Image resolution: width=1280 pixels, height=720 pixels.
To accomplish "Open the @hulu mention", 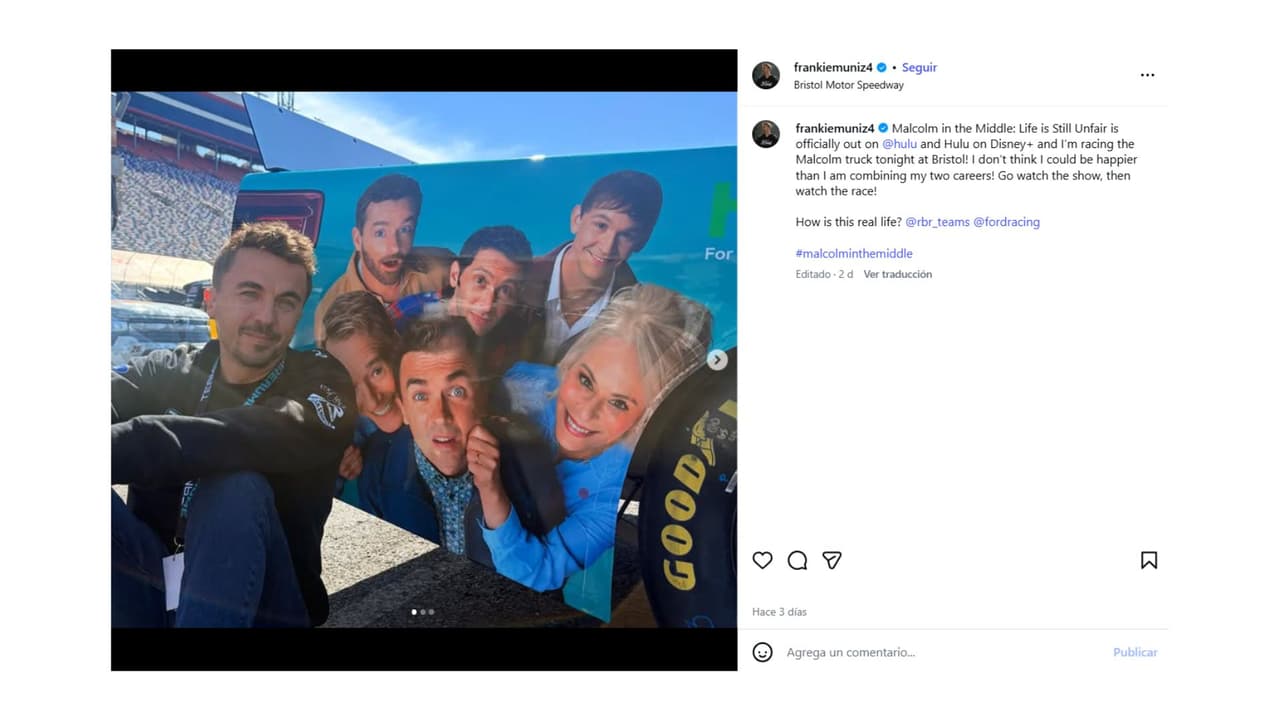I will point(899,144).
